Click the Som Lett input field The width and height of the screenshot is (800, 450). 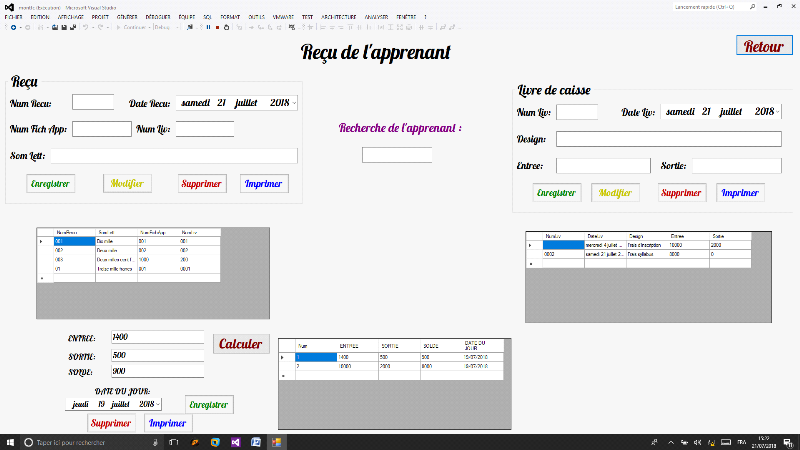coord(174,156)
